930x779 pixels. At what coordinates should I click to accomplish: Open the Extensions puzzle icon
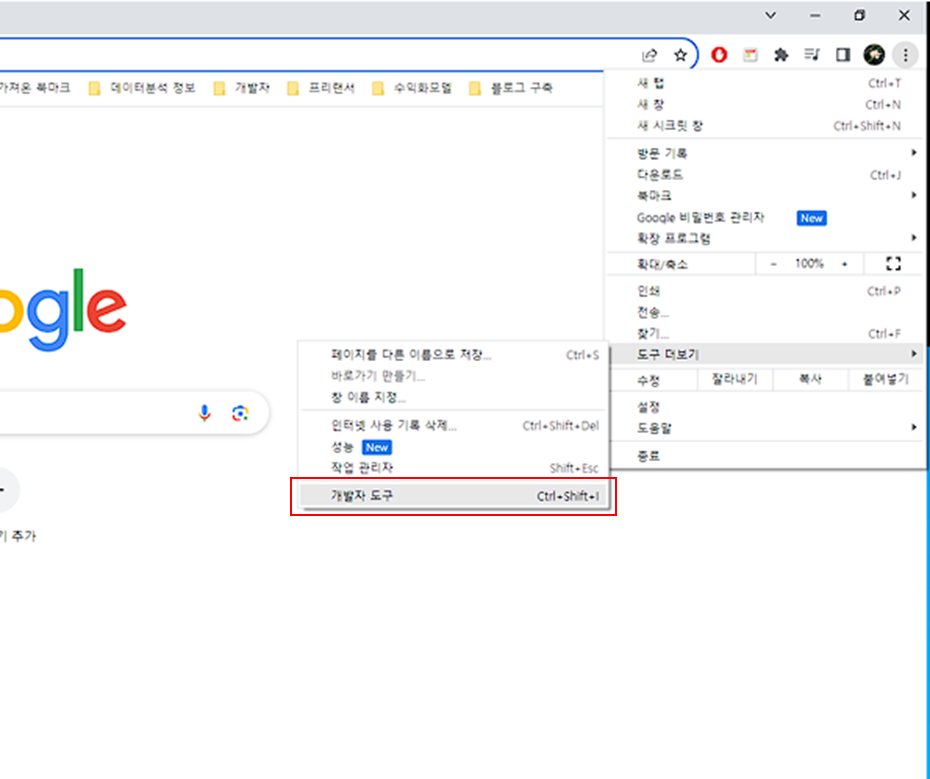click(781, 55)
